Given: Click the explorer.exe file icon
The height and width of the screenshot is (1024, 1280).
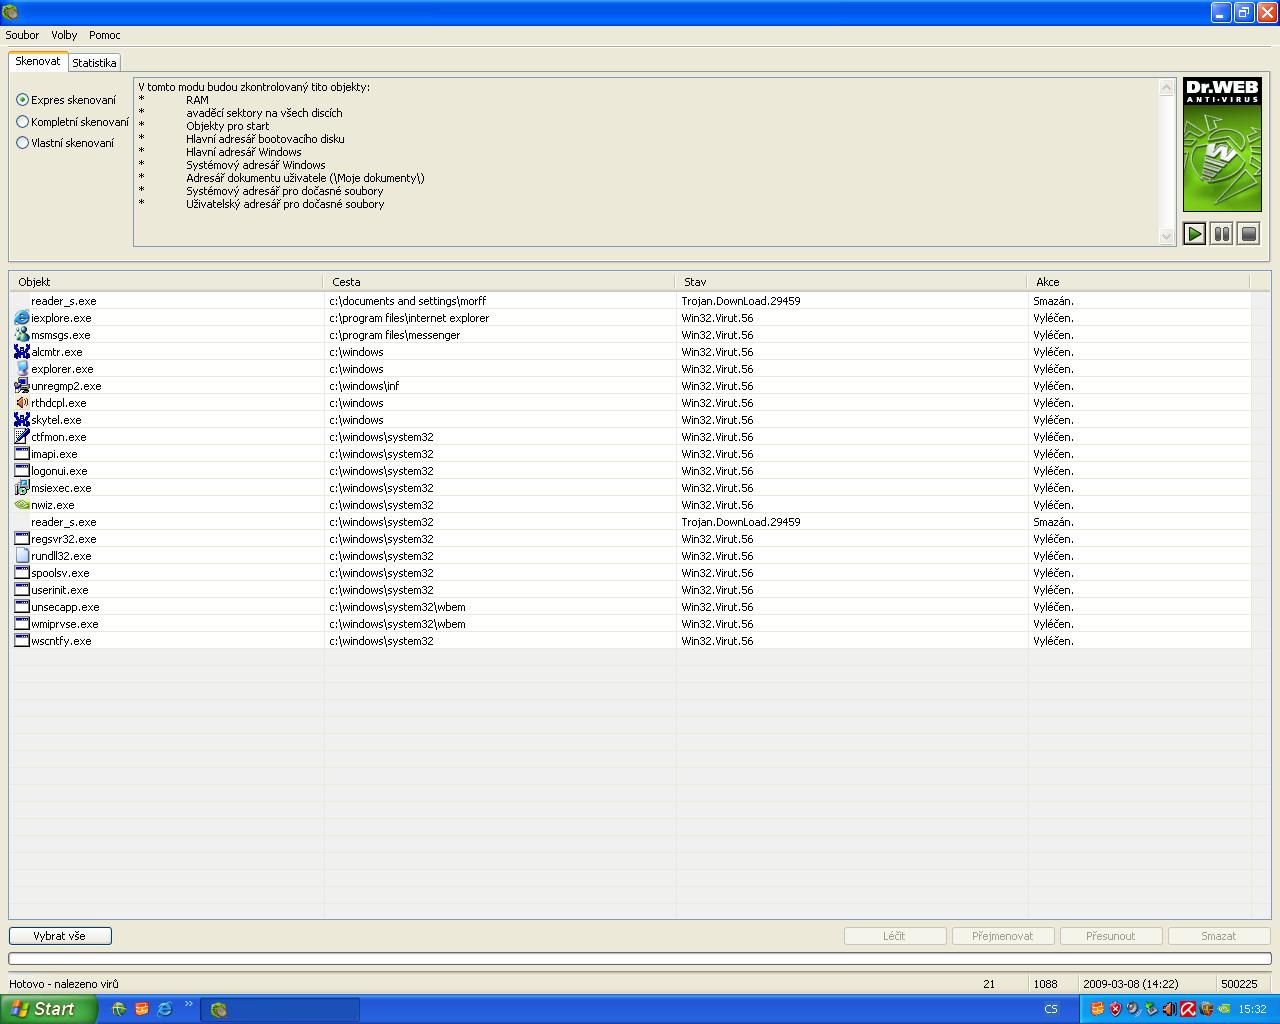Looking at the screenshot, I should 22,369.
